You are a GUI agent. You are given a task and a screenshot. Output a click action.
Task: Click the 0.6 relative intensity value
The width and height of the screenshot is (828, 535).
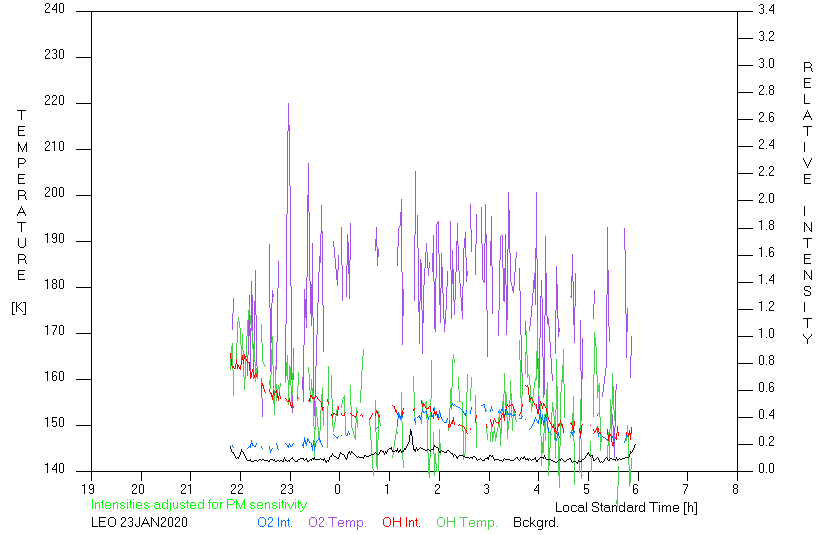click(x=766, y=388)
